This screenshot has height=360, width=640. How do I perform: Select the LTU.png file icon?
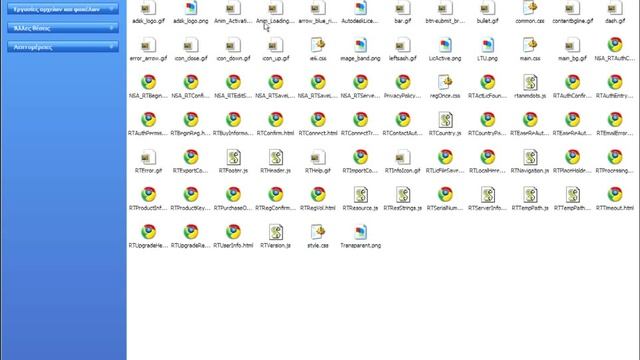click(x=488, y=45)
